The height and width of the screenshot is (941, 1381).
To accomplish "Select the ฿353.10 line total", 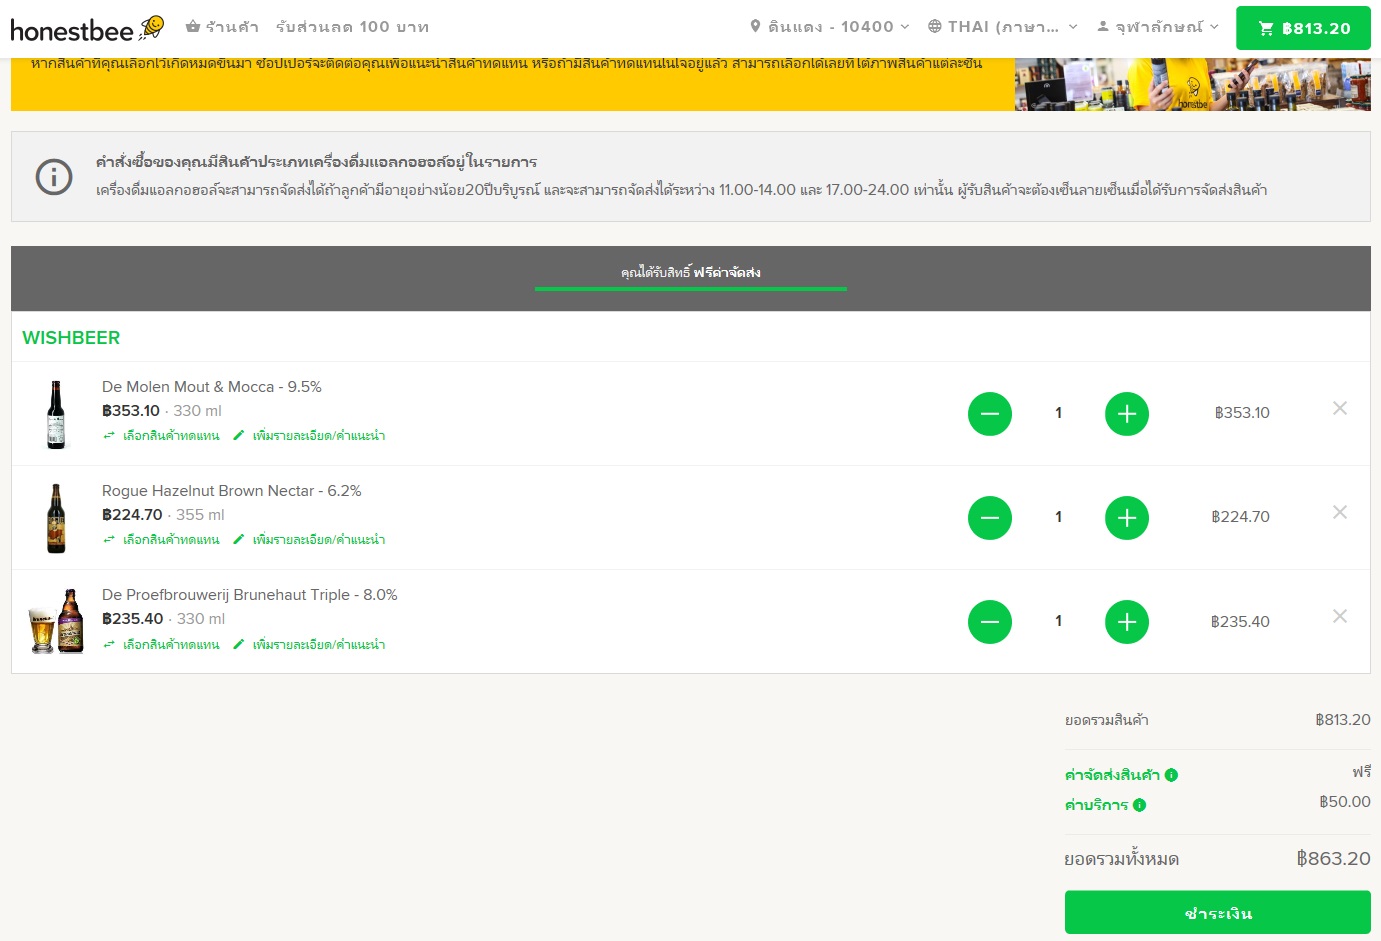I will click(x=1242, y=413).
